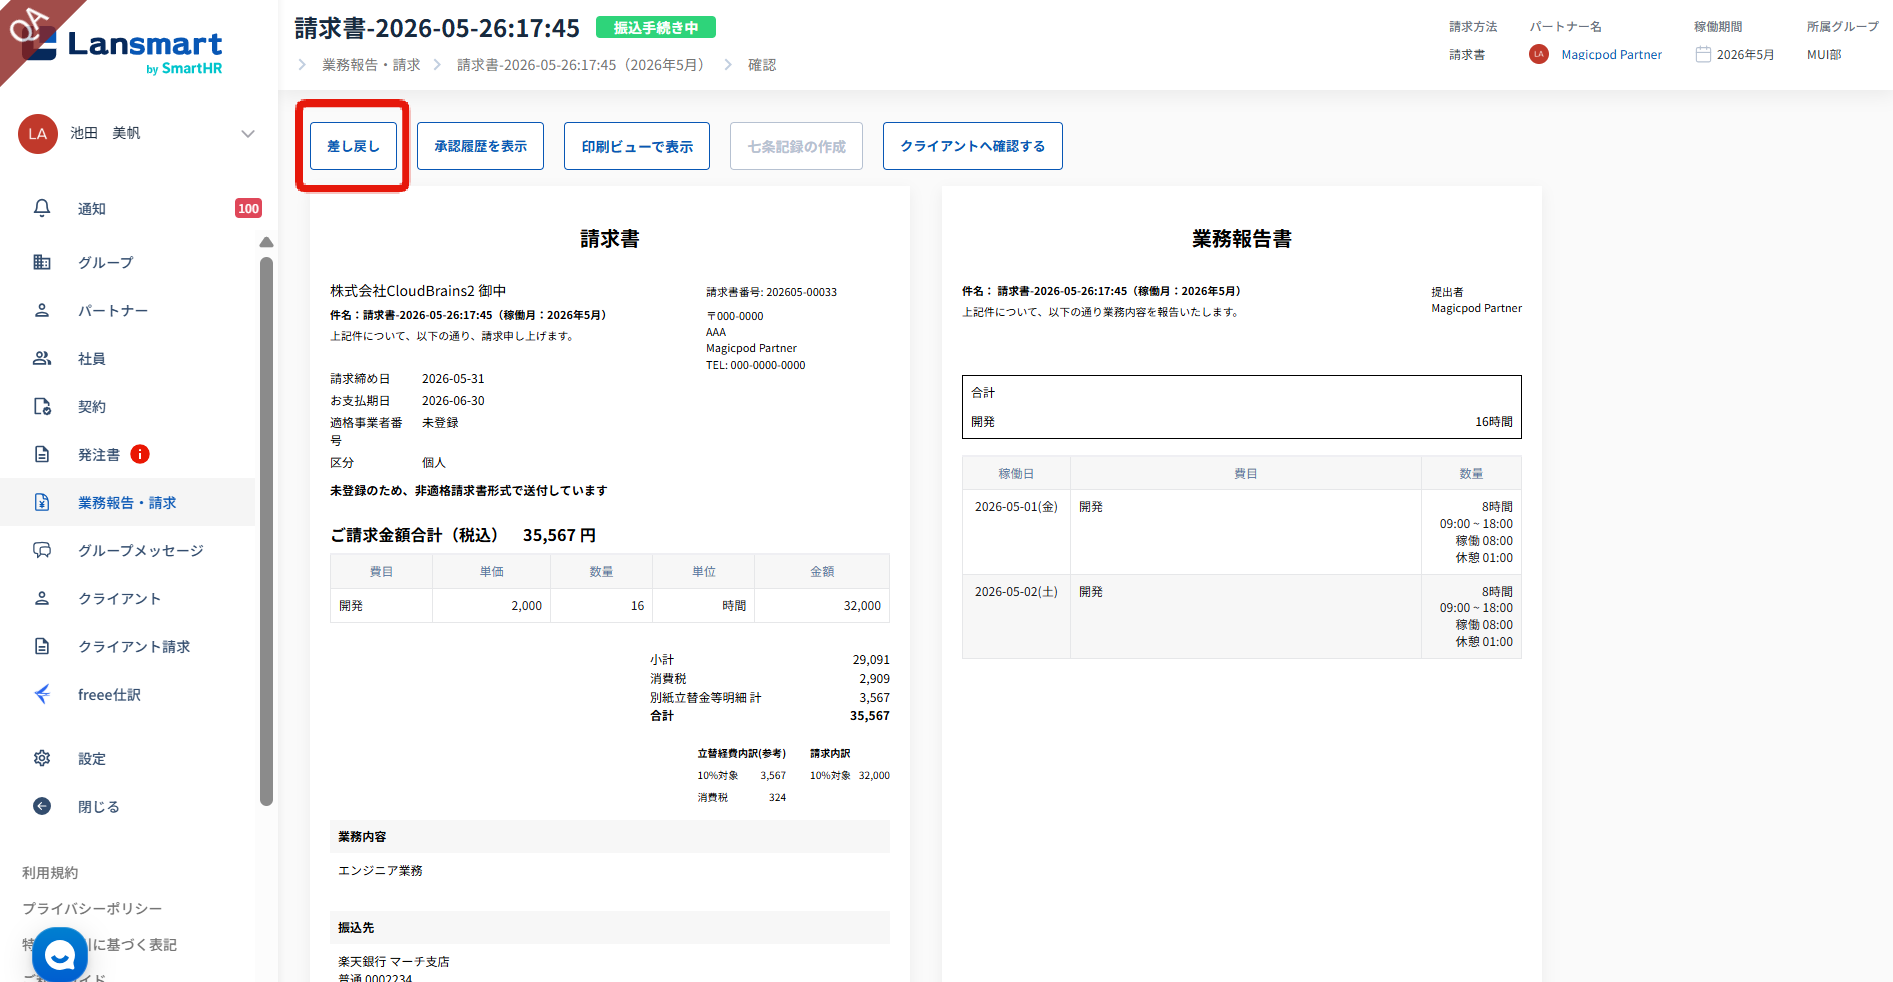This screenshot has height=982, width=1893.
Task: Click the 社員 people icon
Action: 42,358
